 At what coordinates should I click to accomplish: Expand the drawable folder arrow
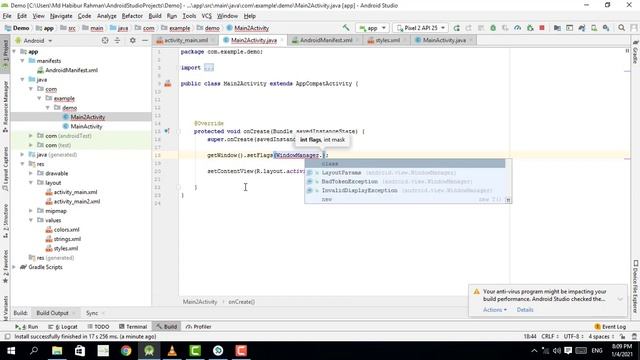point(31,173)
